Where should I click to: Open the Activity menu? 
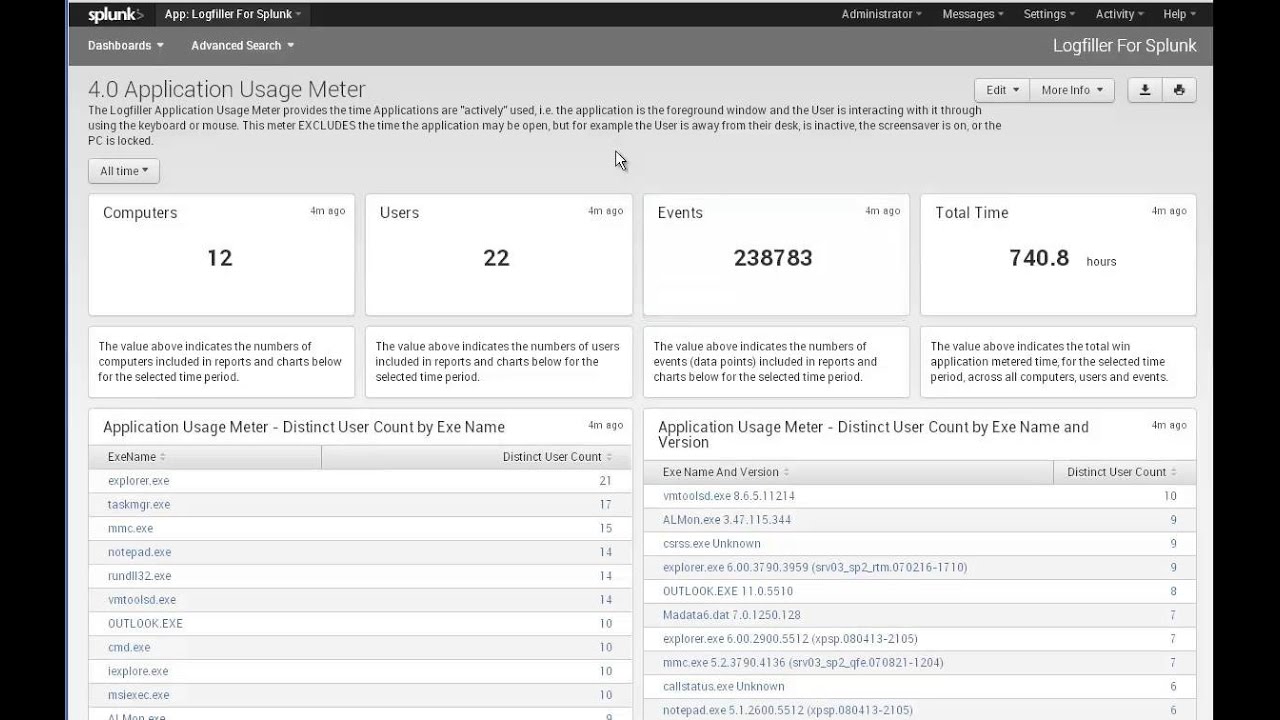point(1120,14)
